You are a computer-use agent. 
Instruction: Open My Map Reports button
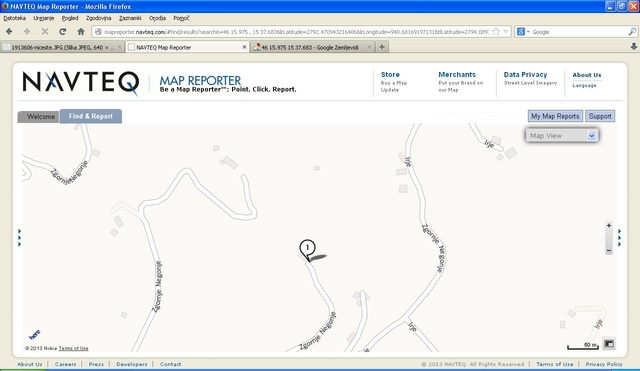point(555,116)
